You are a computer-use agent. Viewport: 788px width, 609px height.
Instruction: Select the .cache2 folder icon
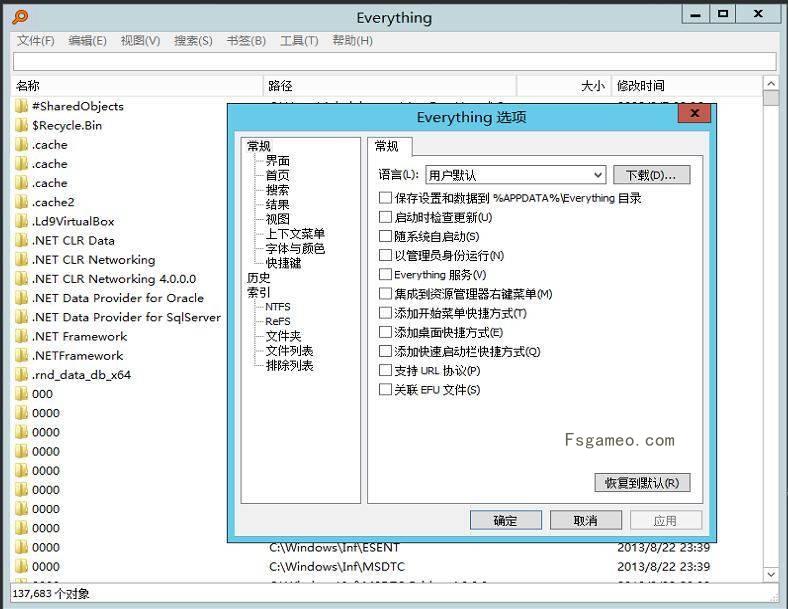(21, 202)
